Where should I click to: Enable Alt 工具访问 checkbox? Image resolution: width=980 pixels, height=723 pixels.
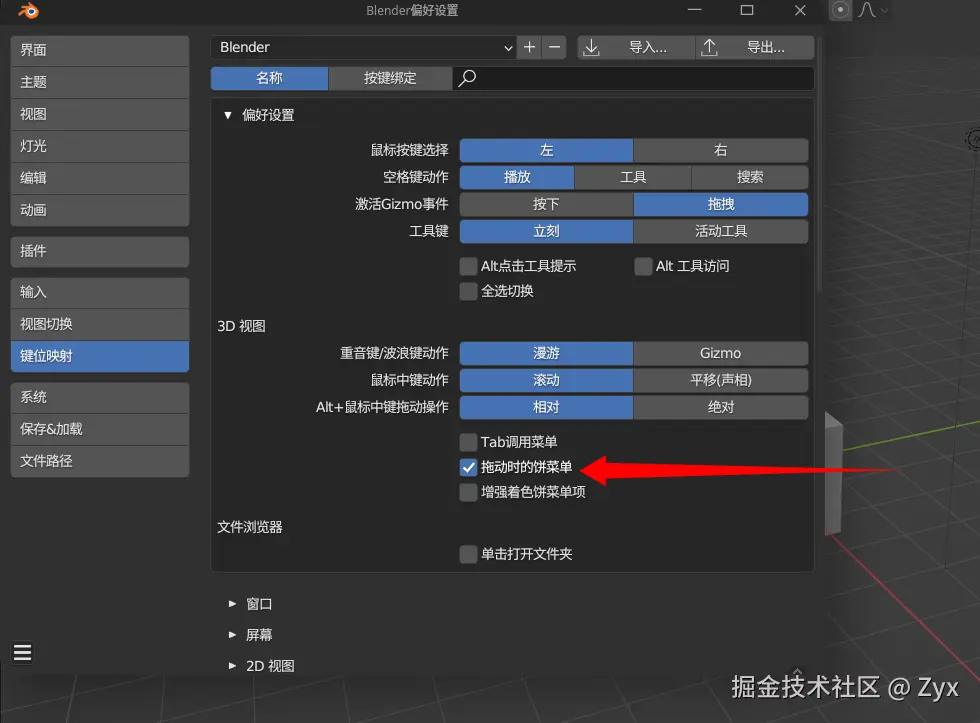(x=643, y=266)
